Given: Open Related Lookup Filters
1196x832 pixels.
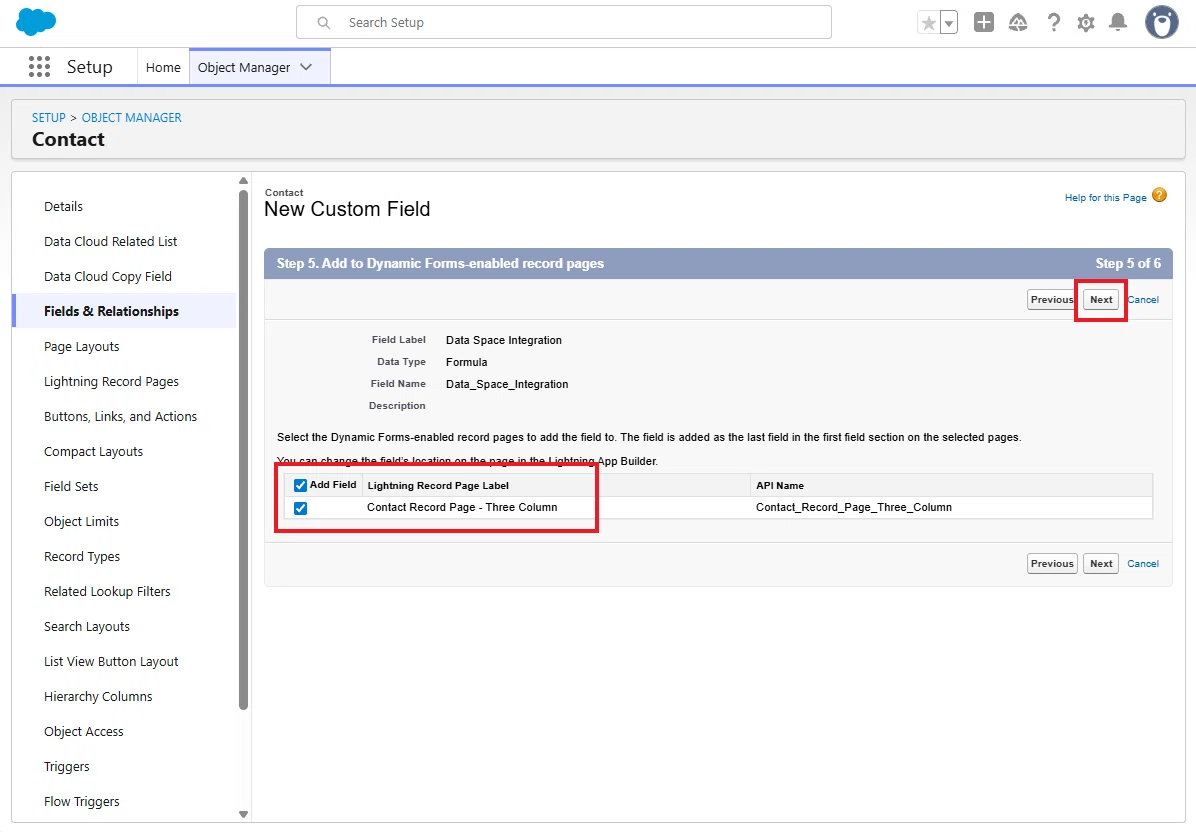Looking at the screenshot, I should tap(107, 592).
